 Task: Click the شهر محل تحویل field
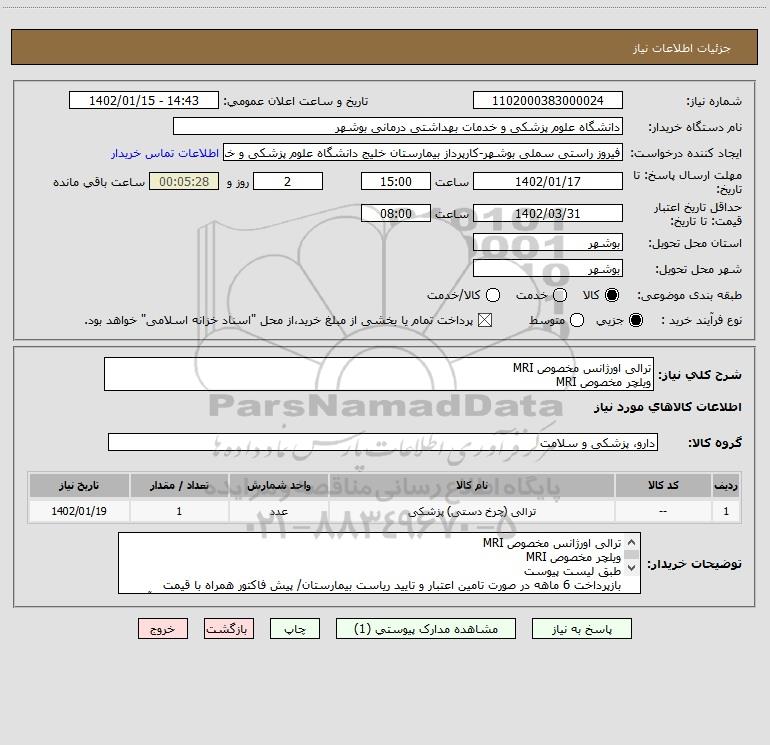(x=548, y=269)
